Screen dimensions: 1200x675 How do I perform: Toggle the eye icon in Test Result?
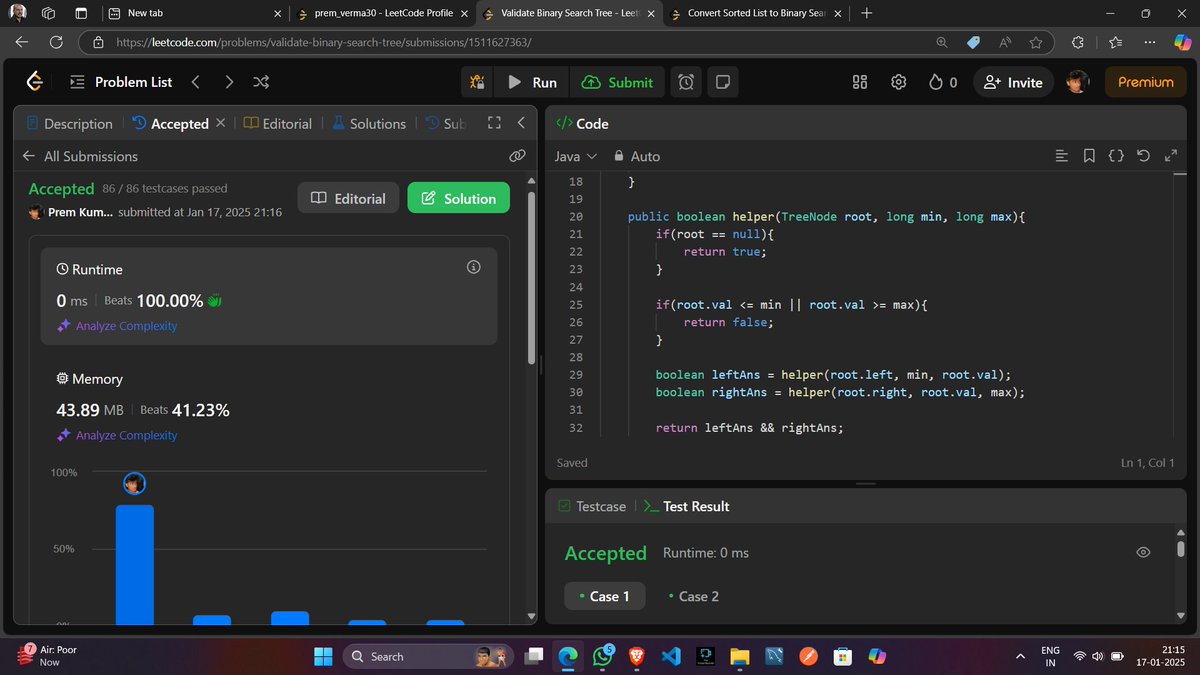coord(1144,553)
